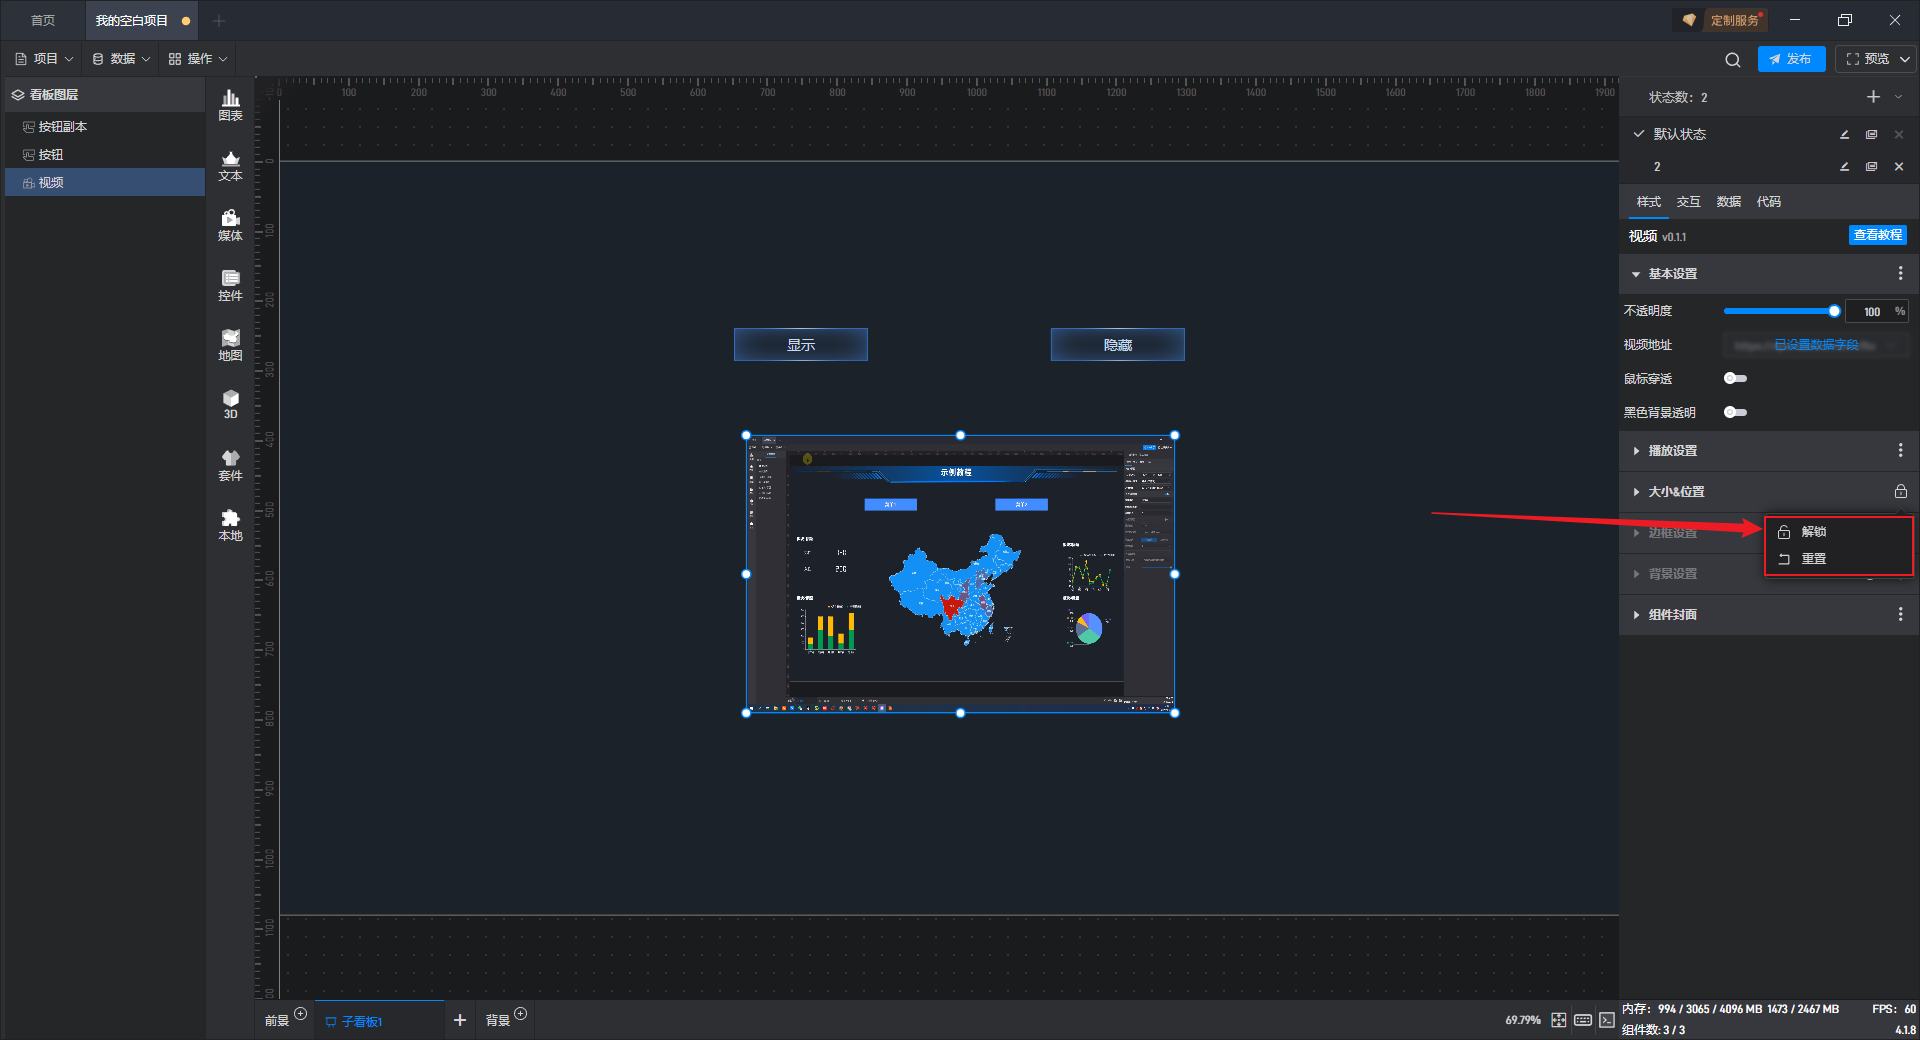Open the 媒体 media component panel
The width and height of the screenshot is (1920, 1040).
click(230, 225)
